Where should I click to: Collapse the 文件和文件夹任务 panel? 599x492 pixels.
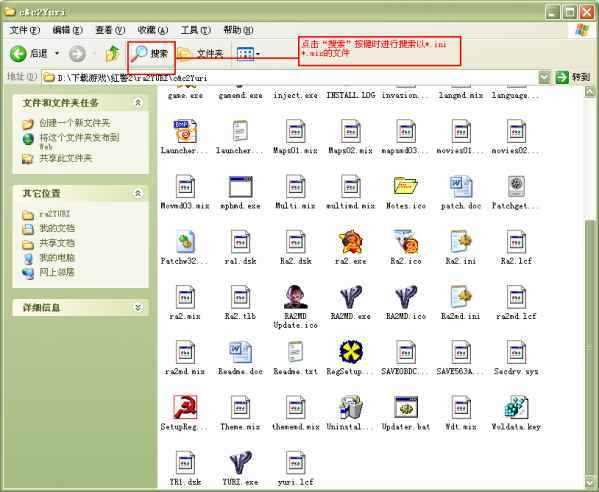coord(138,103)
